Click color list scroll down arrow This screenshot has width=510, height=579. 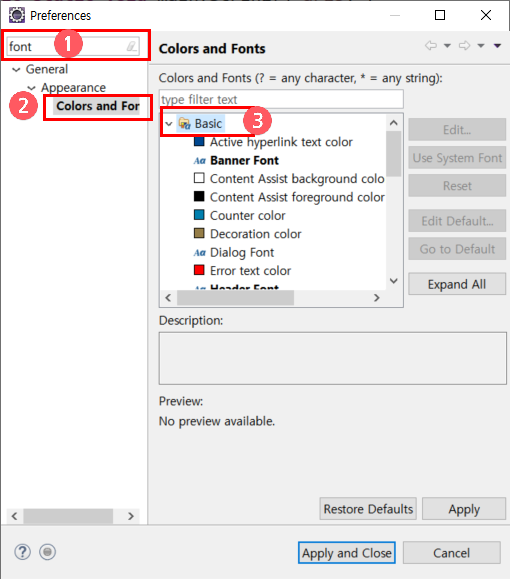click(394, 281)
